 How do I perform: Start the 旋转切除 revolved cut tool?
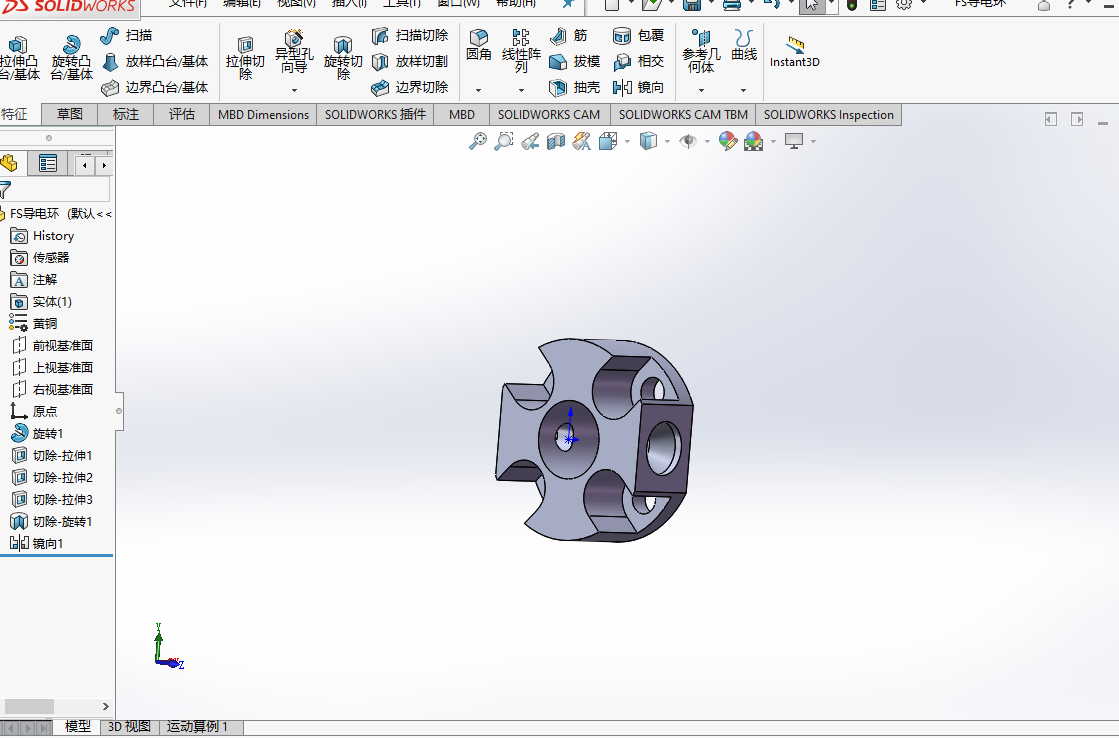[343, 59]
